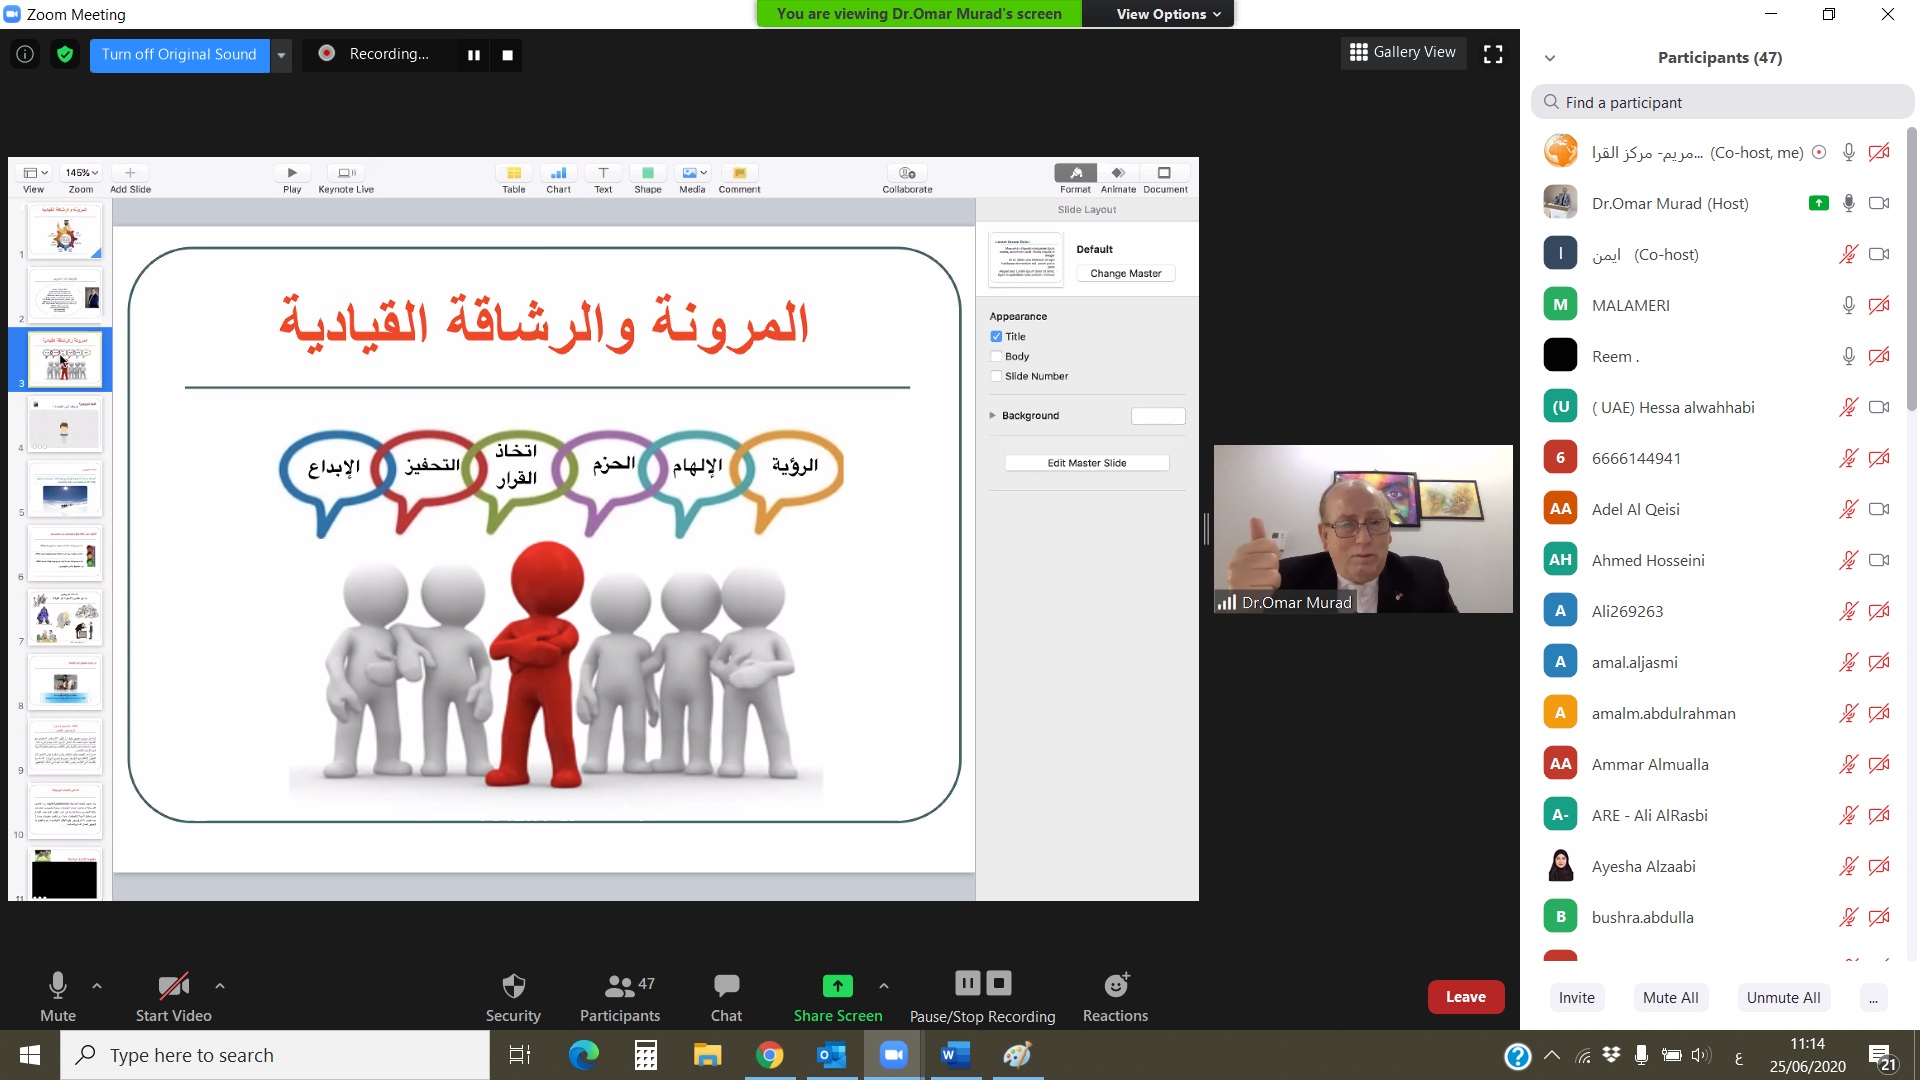Open Microsoft Word from the taskbar

point(956,1055)
